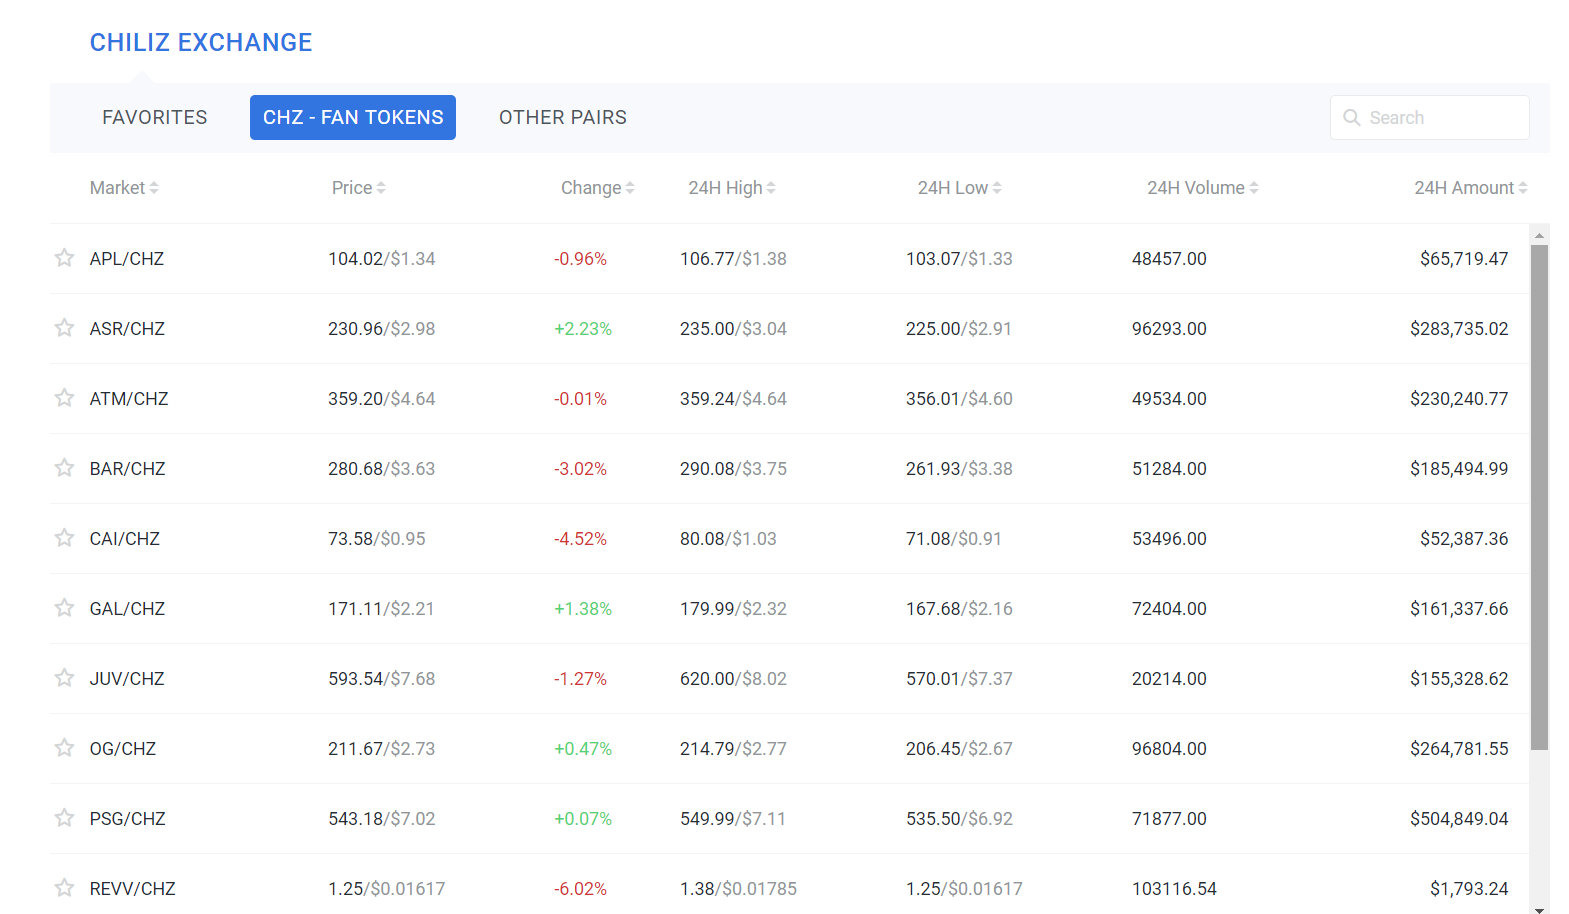Viewport: 1569px width, 914px height.
Task: Open the OTHER PAIRS tab
Action: pyautogui.click(x=563, y=118)
